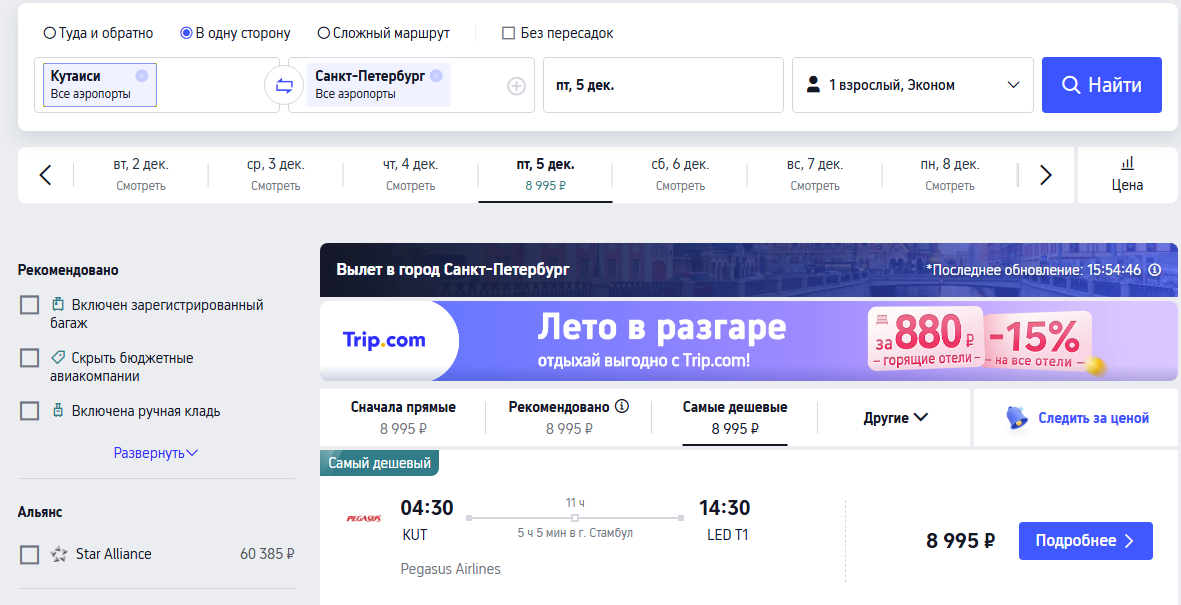Select В одну сторону trip type

[x=235, y=33]
